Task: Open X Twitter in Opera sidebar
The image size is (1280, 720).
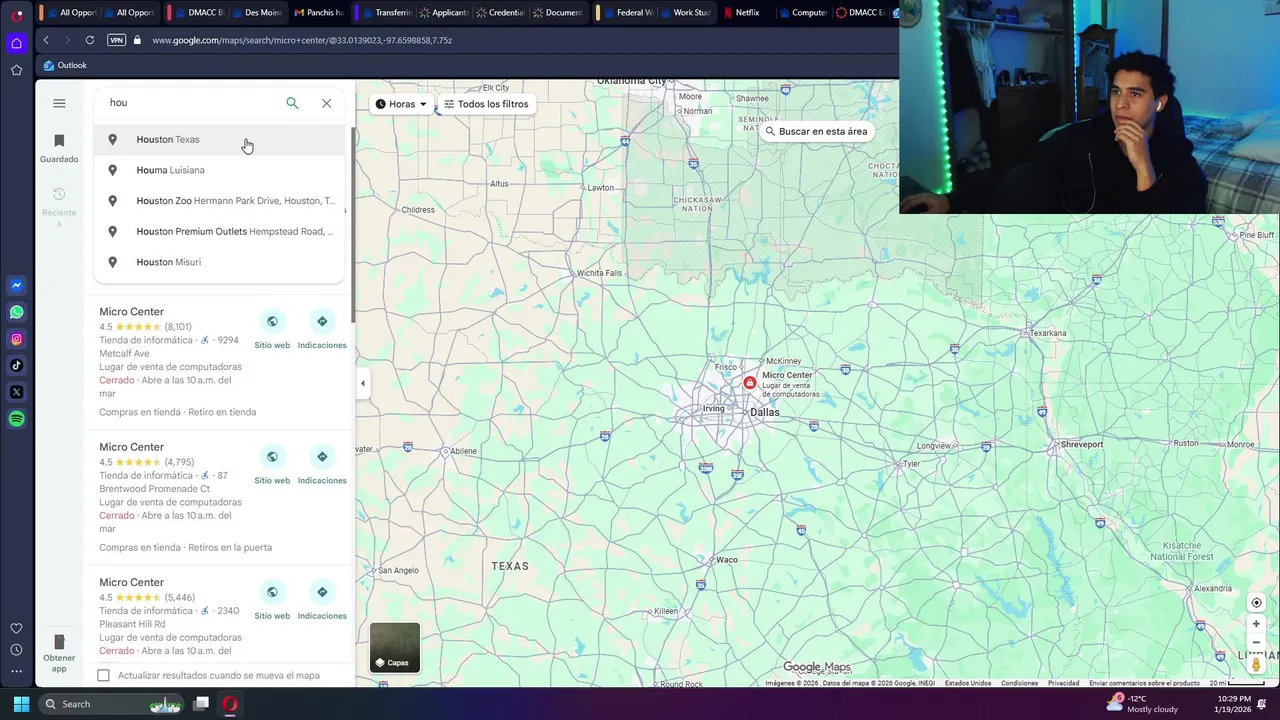Action: point(16,392)
